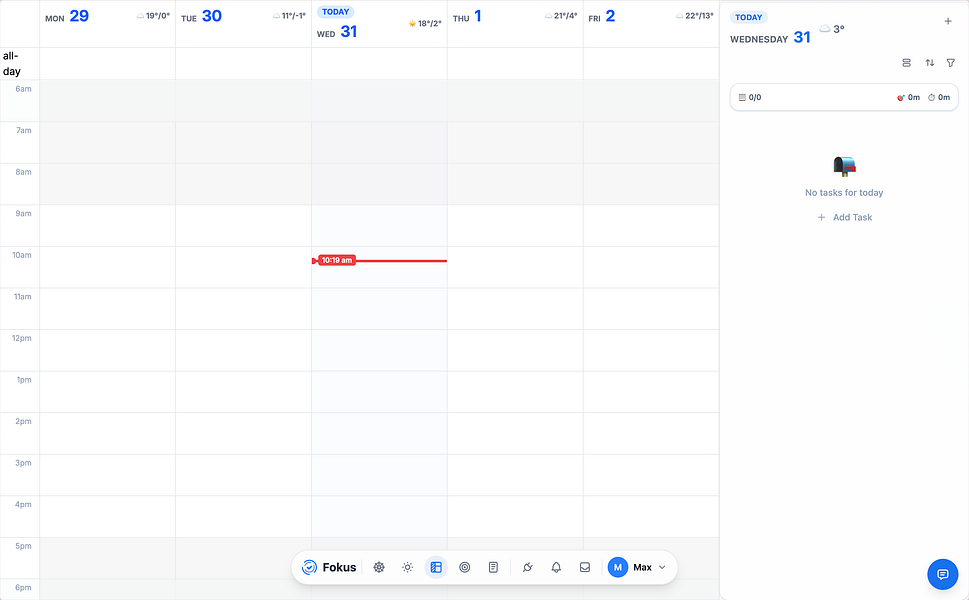The image size is (969, 600).
Task: Open the sort arrows in task panel
Action: pyautogui.click(x=929, y=63)
